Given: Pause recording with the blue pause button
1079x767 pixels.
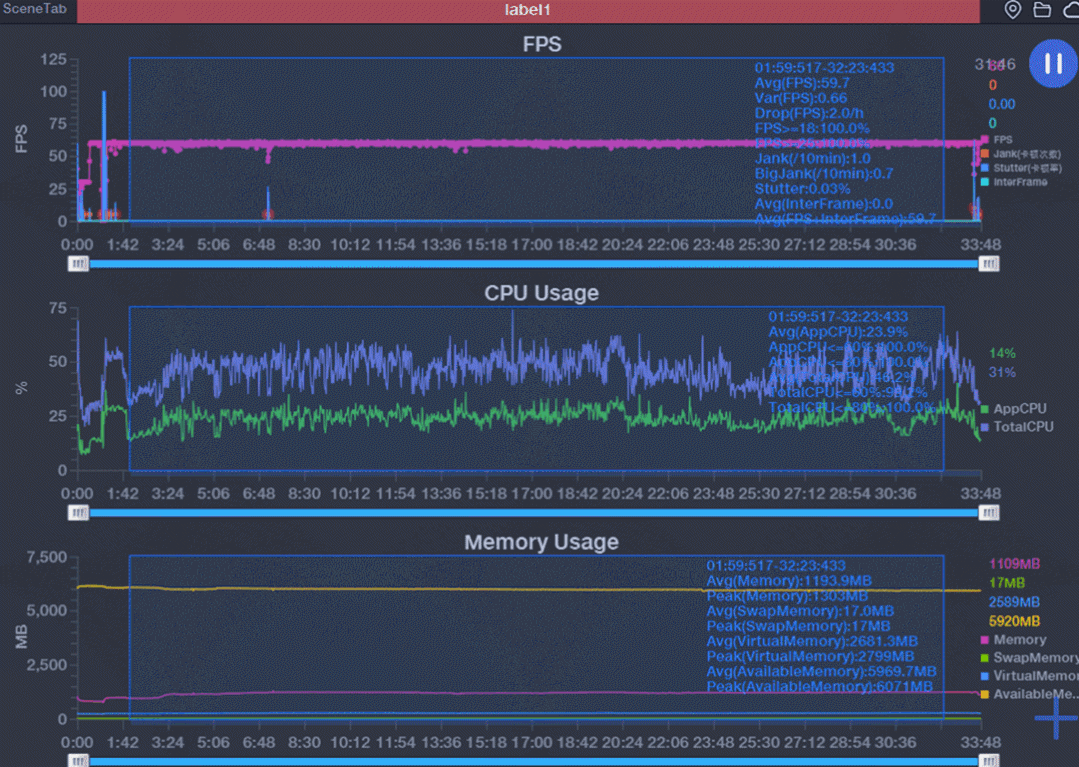Looking at the screenshot, I should point(1053,63).
